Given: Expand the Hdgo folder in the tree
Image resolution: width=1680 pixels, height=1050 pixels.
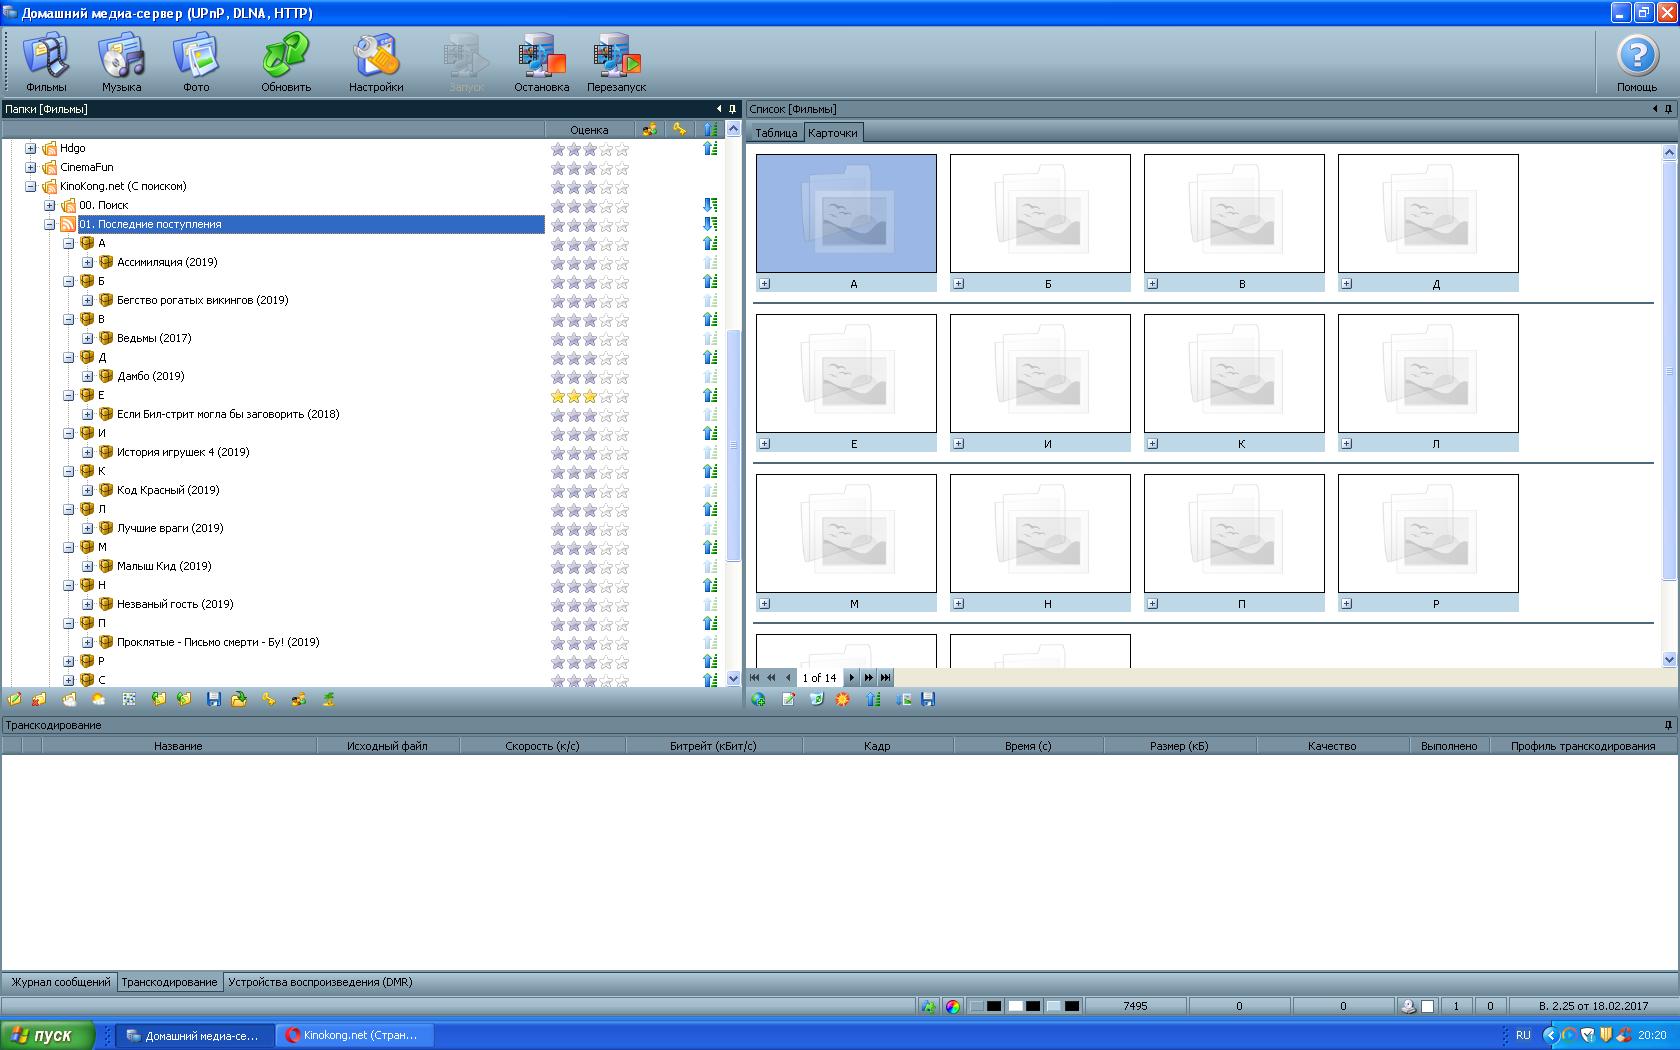Looking at the screenshot, I should [31, 148].
